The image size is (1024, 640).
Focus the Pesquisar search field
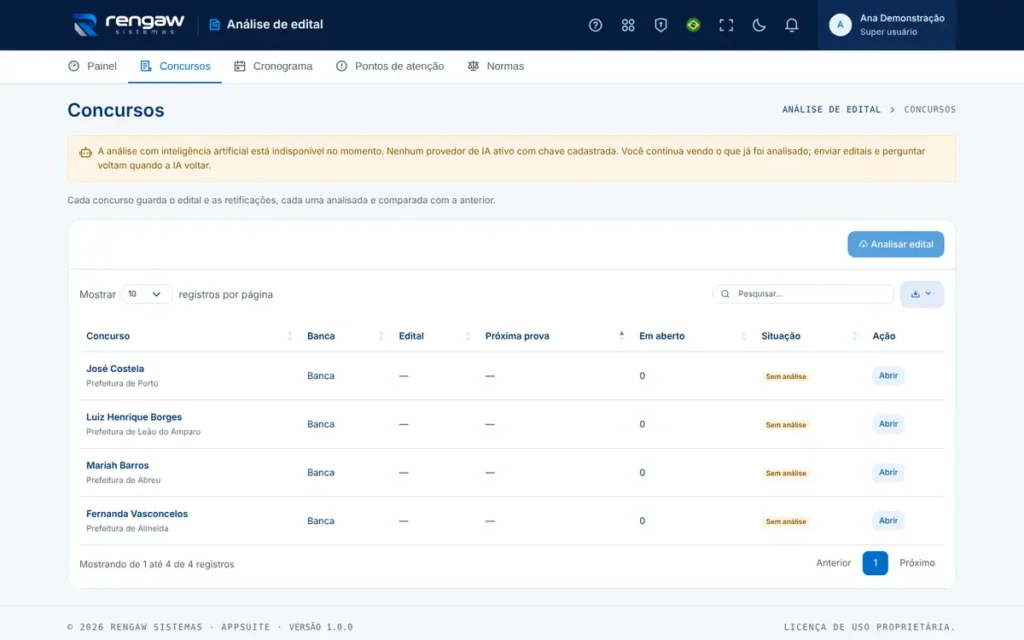coord(803,294)
